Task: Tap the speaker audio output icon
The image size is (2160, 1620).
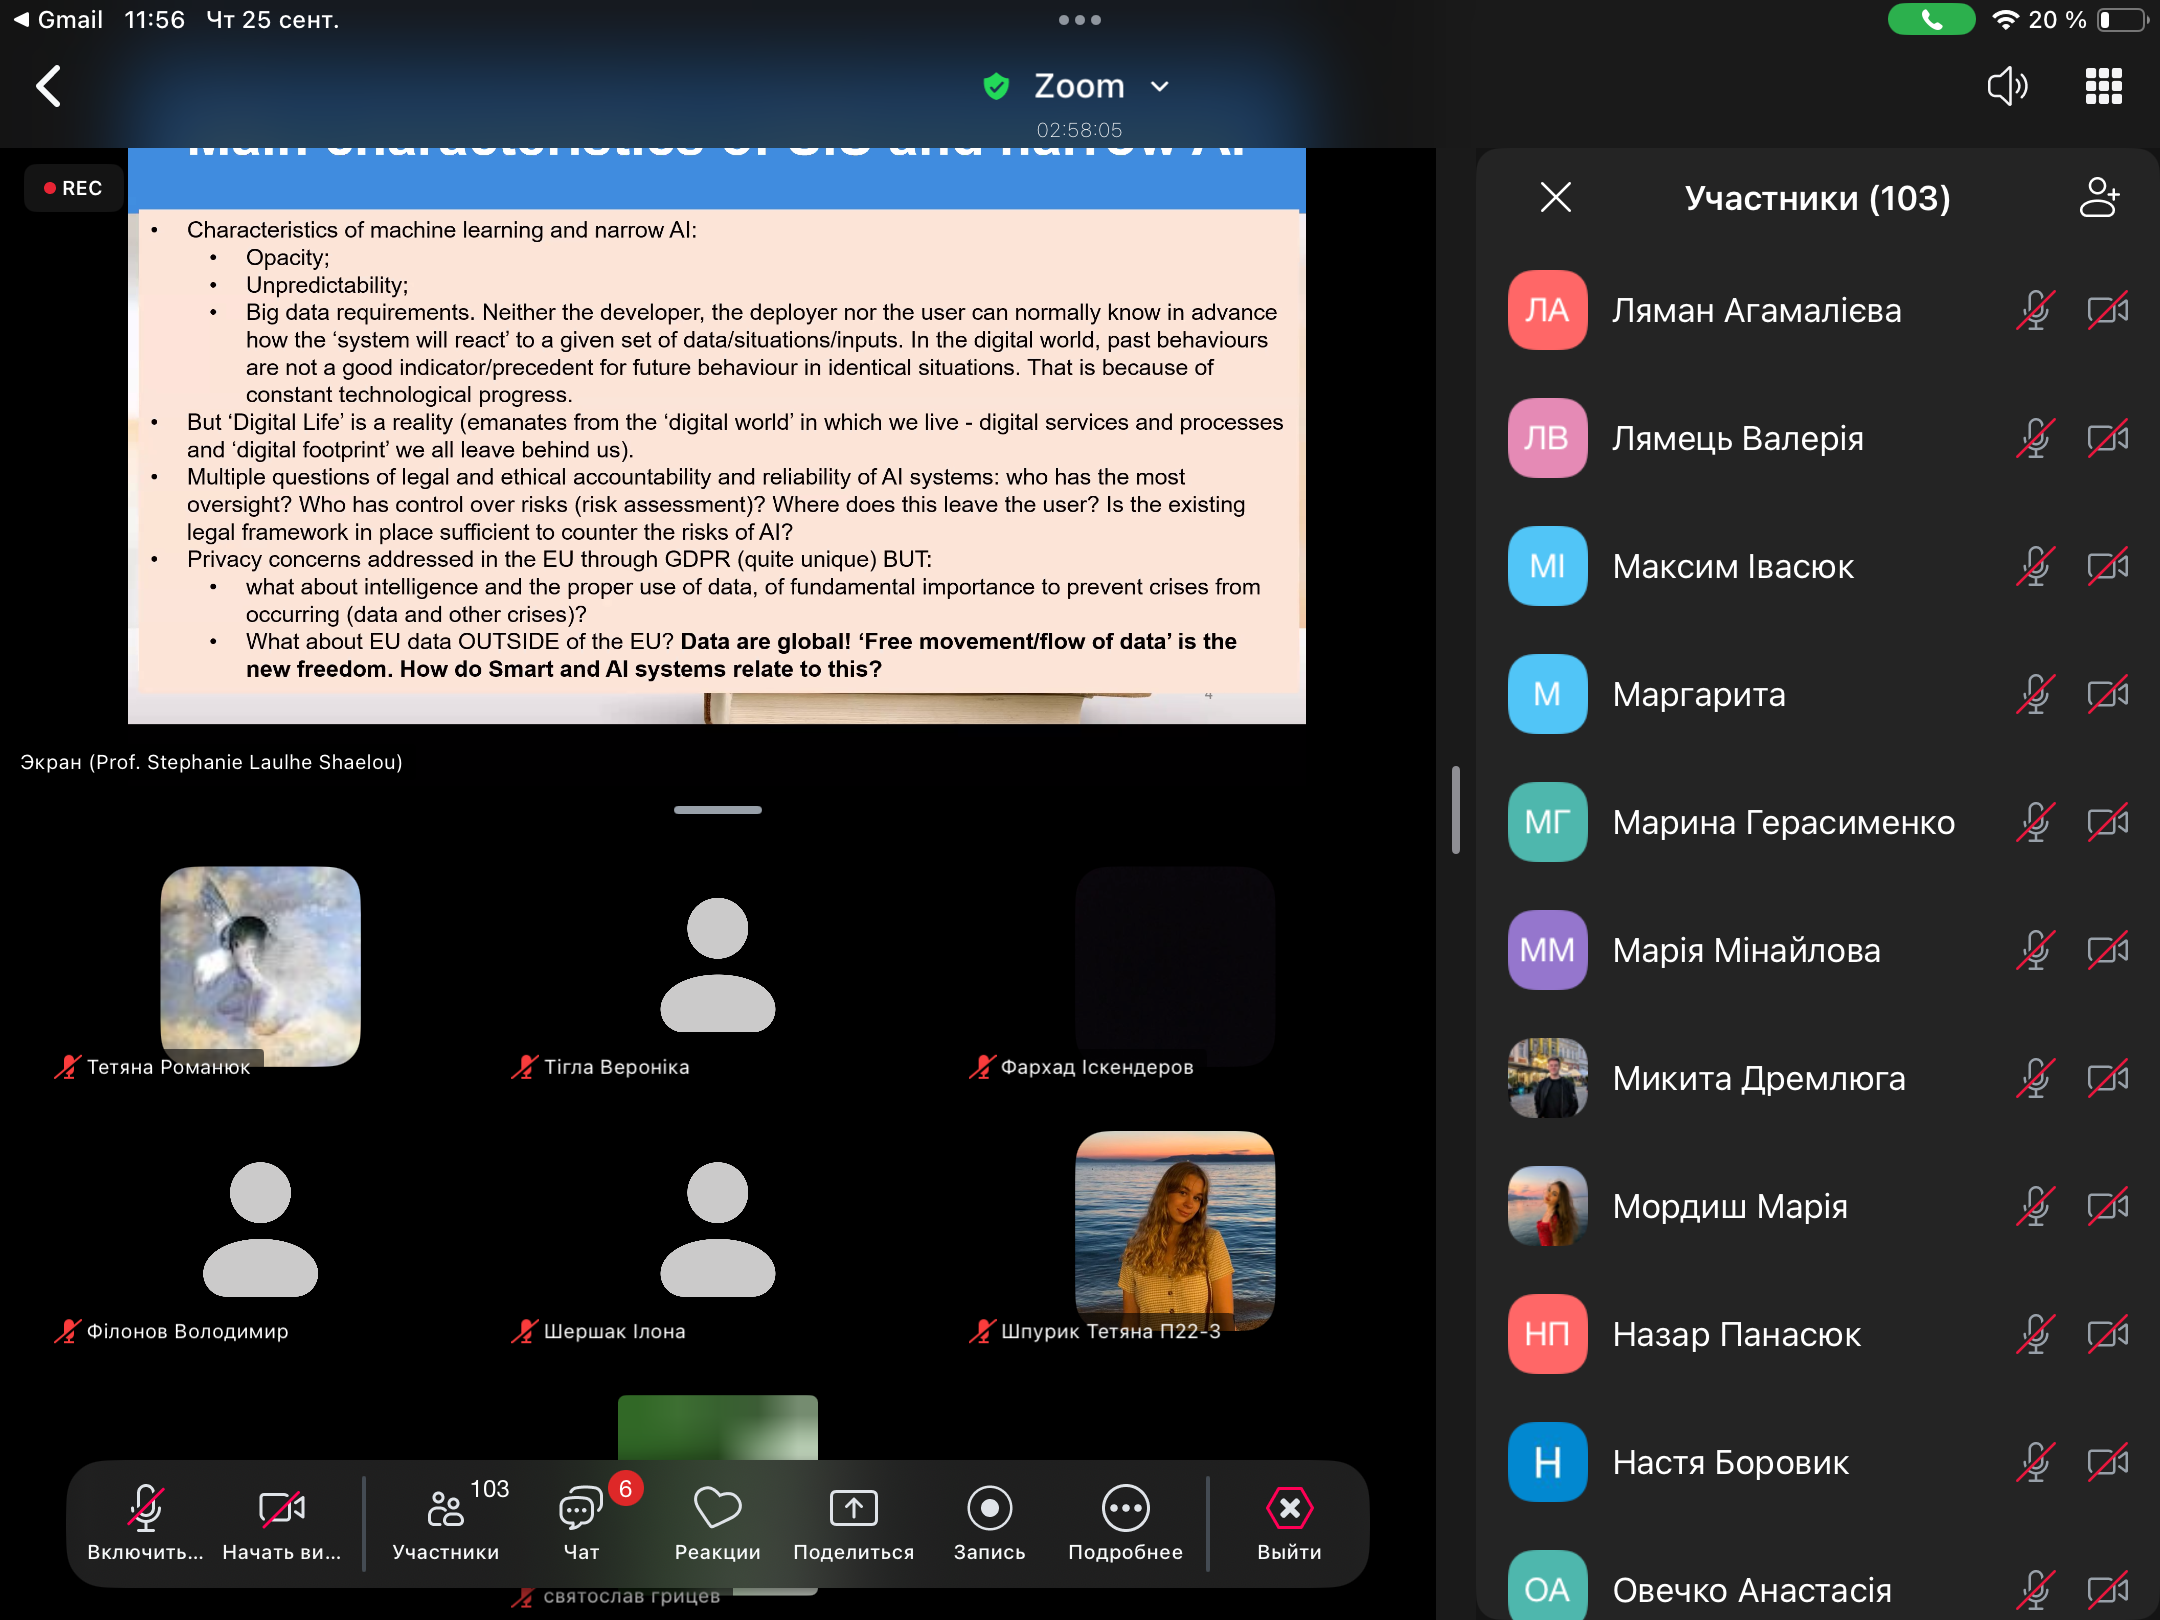Action: pos(2006,87)
